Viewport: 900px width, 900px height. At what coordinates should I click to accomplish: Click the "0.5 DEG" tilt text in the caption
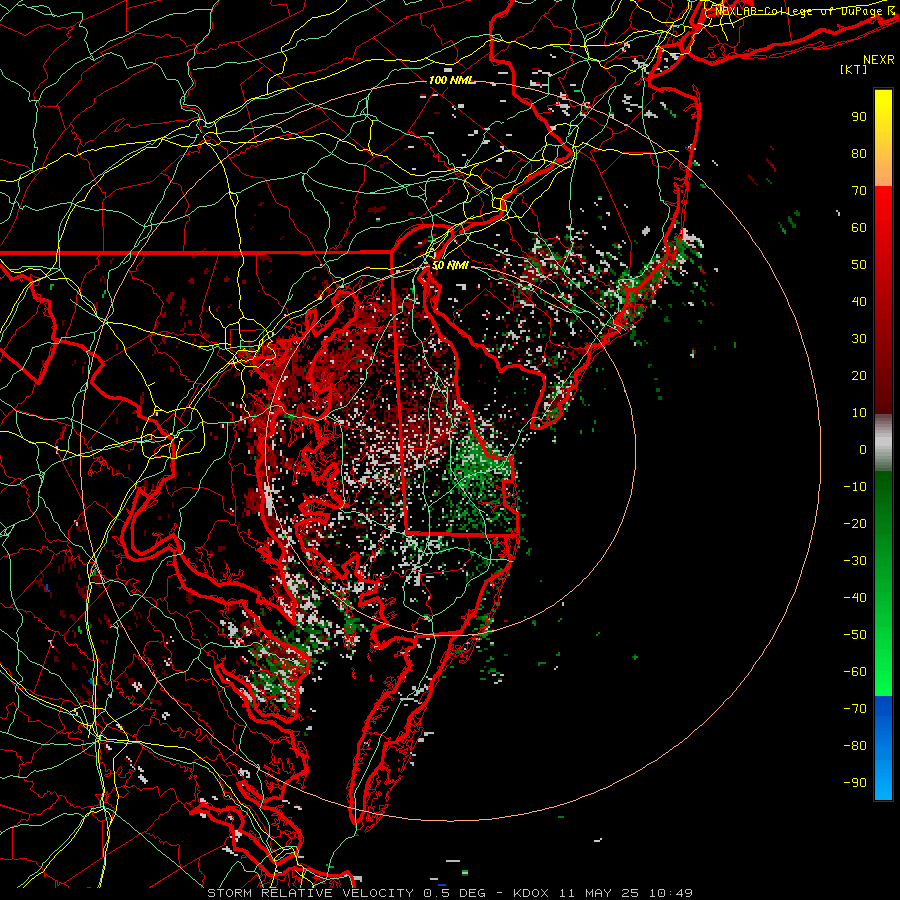tap(454, 893)
